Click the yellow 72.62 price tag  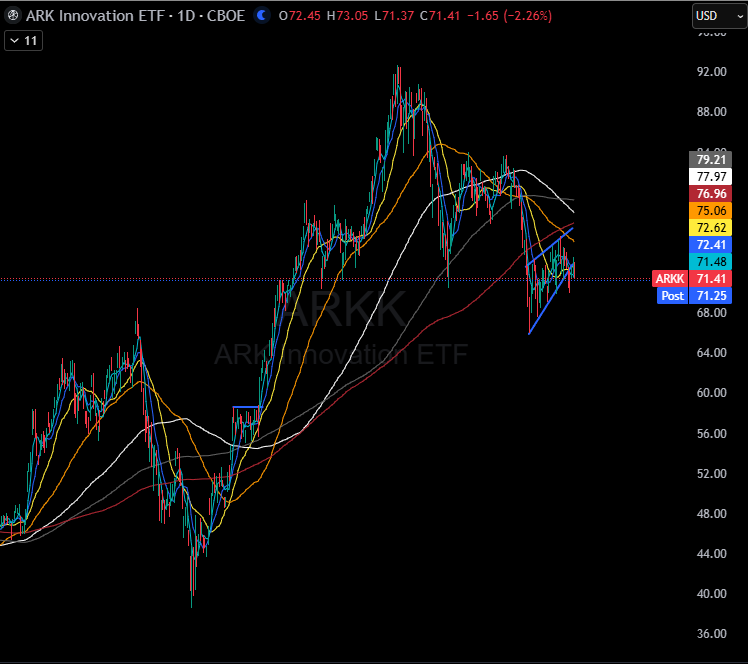click(711, 228)
